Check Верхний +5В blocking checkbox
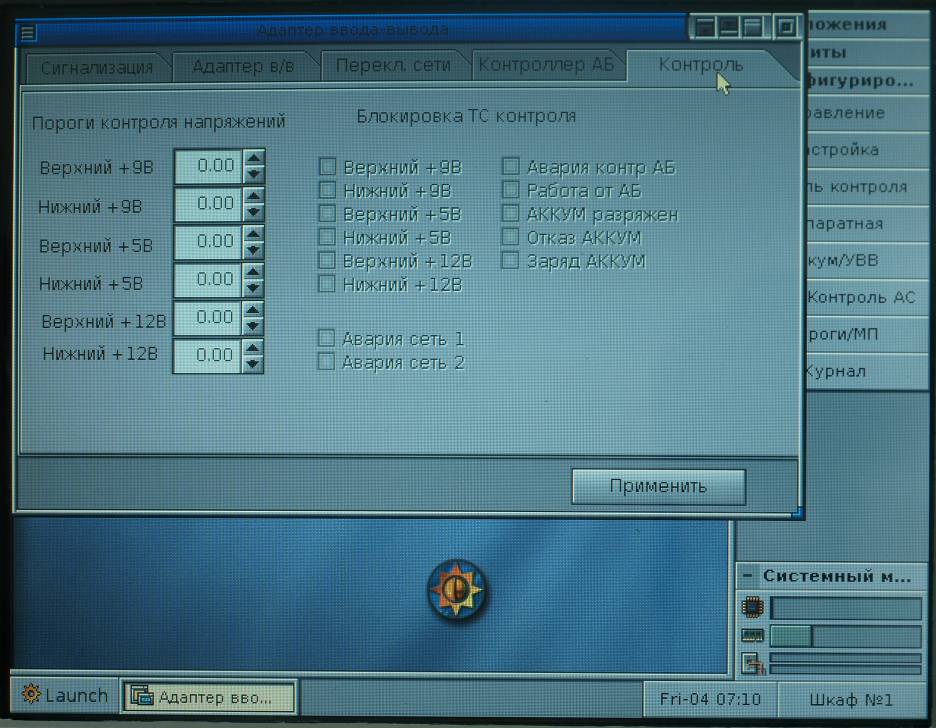The width and height of the screenshot is (936, 728). [x=327, y=213]
